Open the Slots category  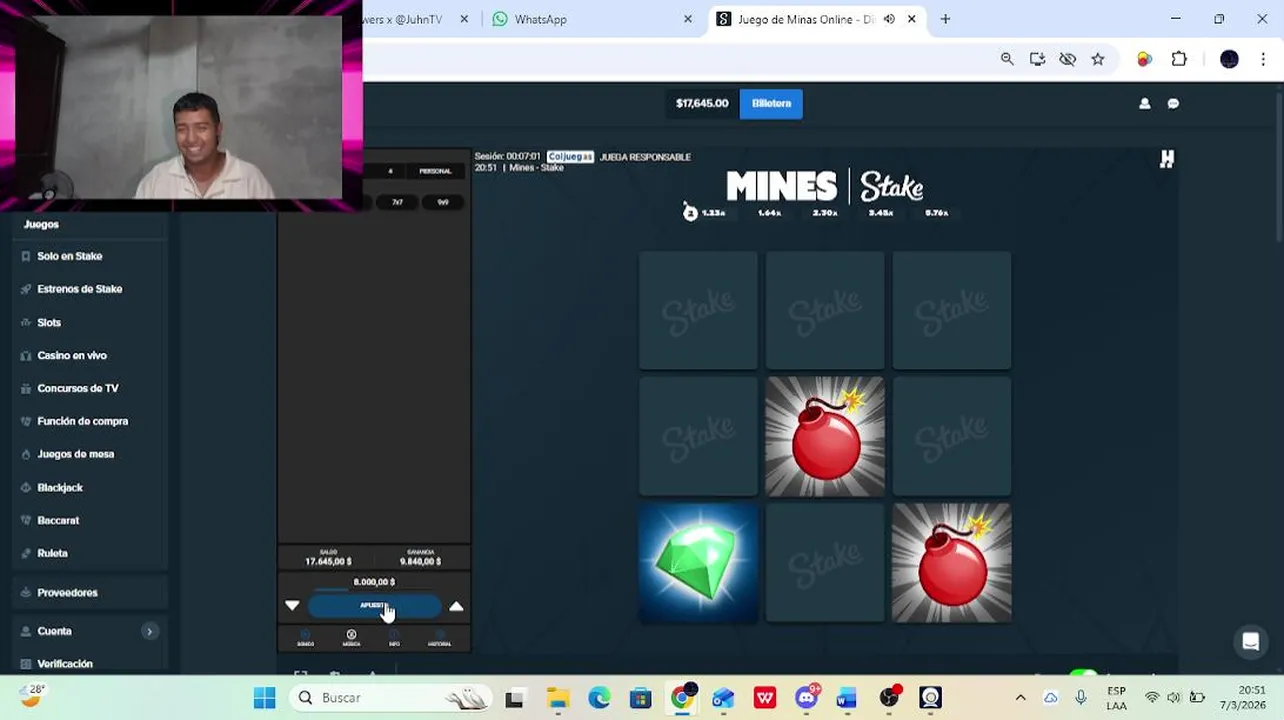(49, 323)
